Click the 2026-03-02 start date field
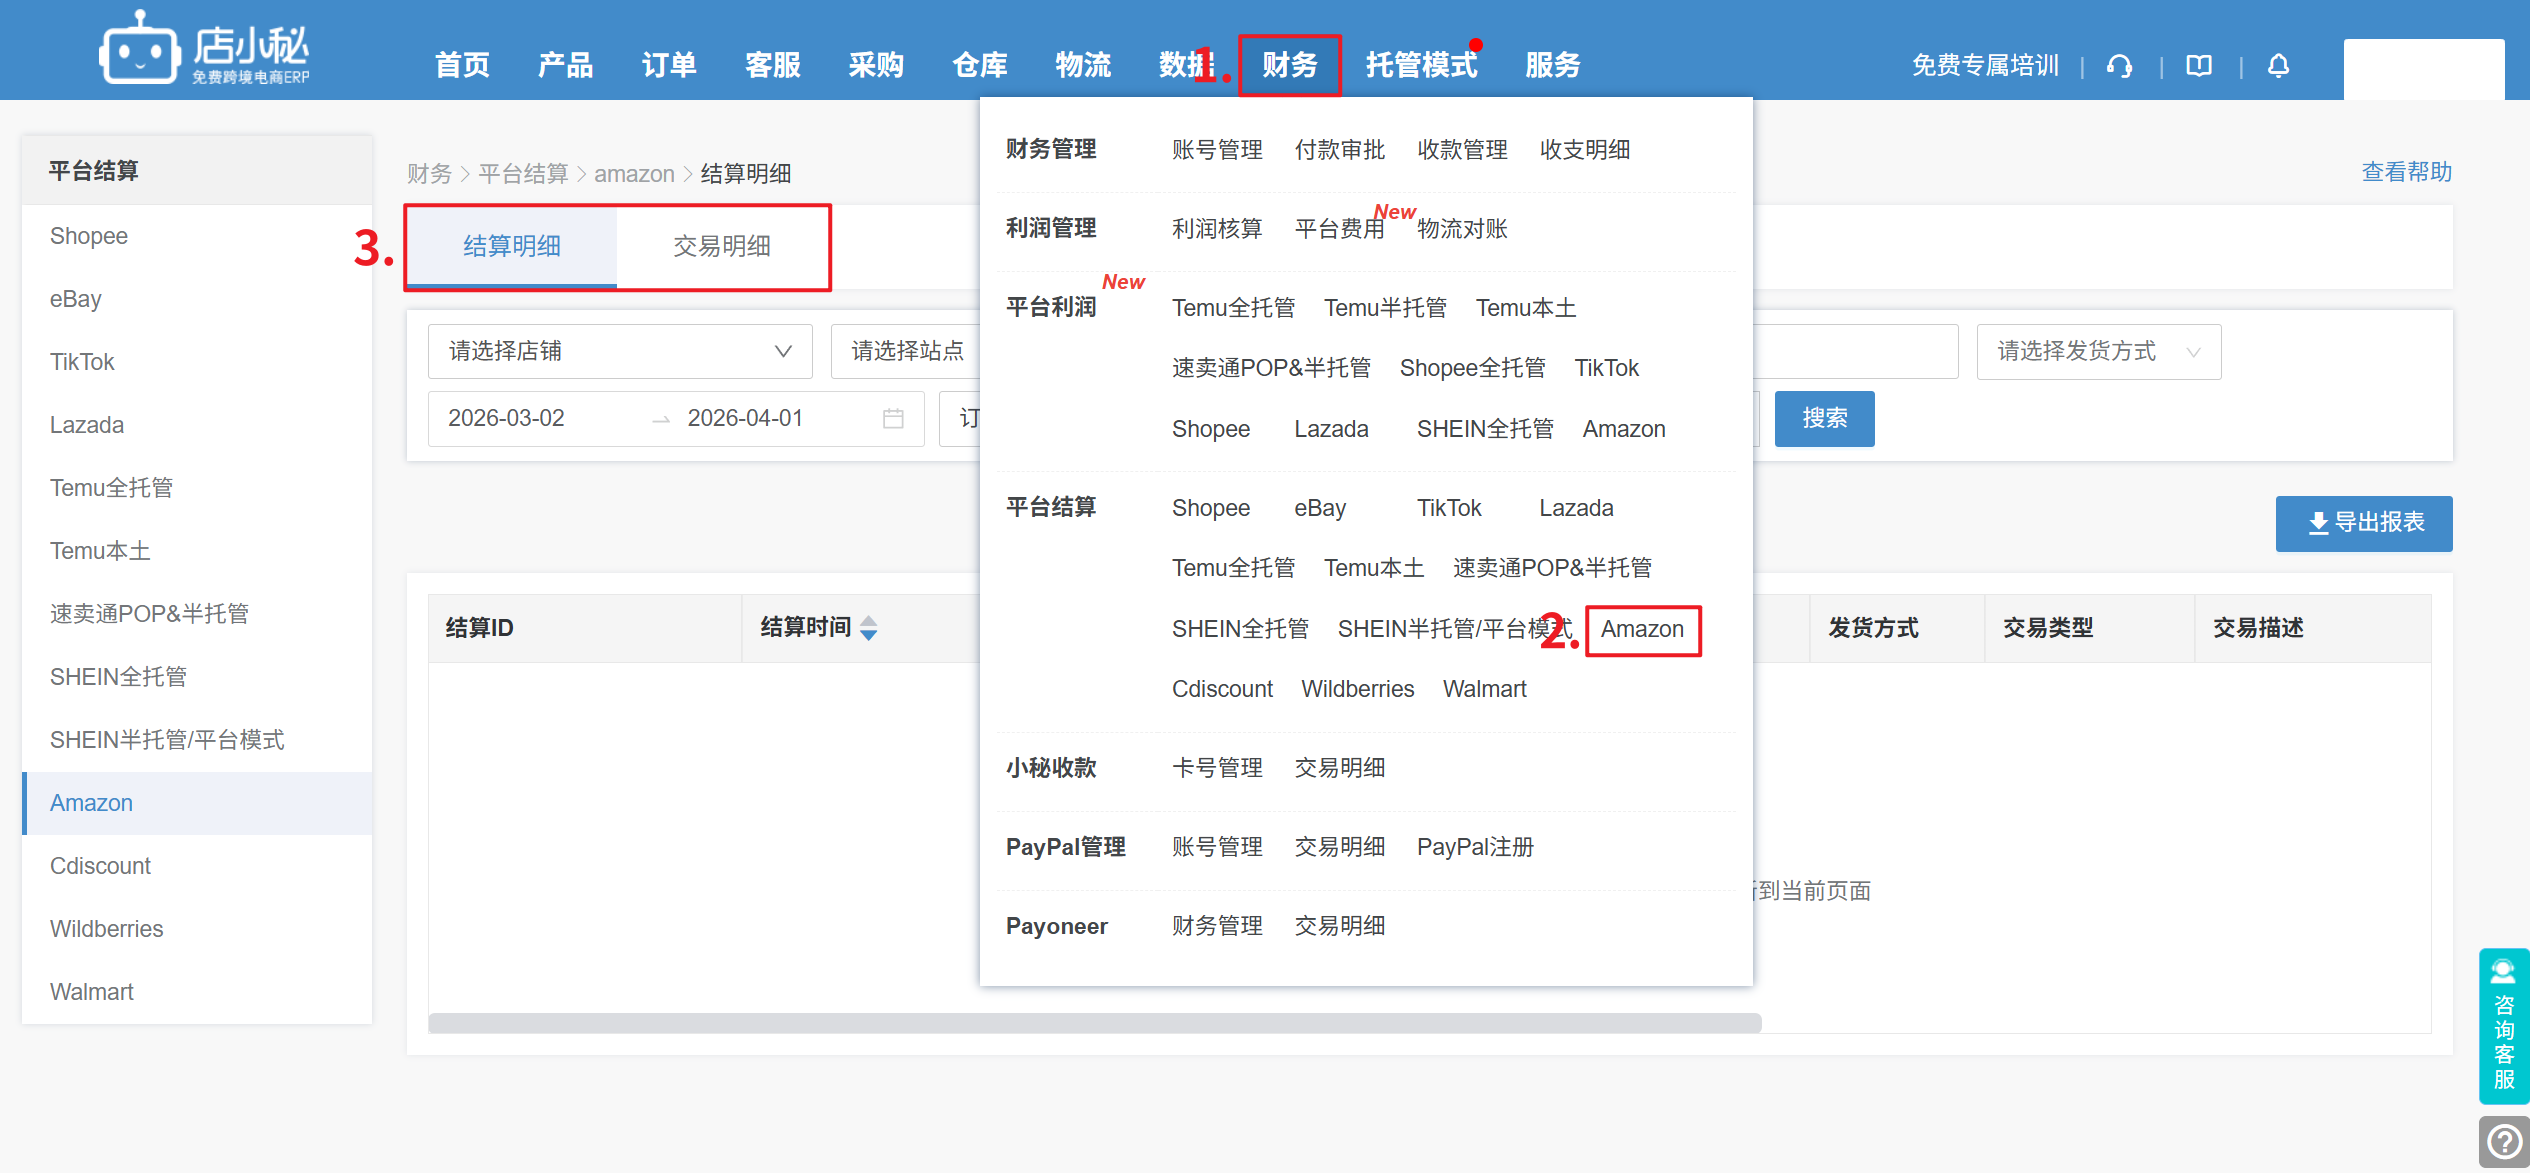 coord(507,418)
